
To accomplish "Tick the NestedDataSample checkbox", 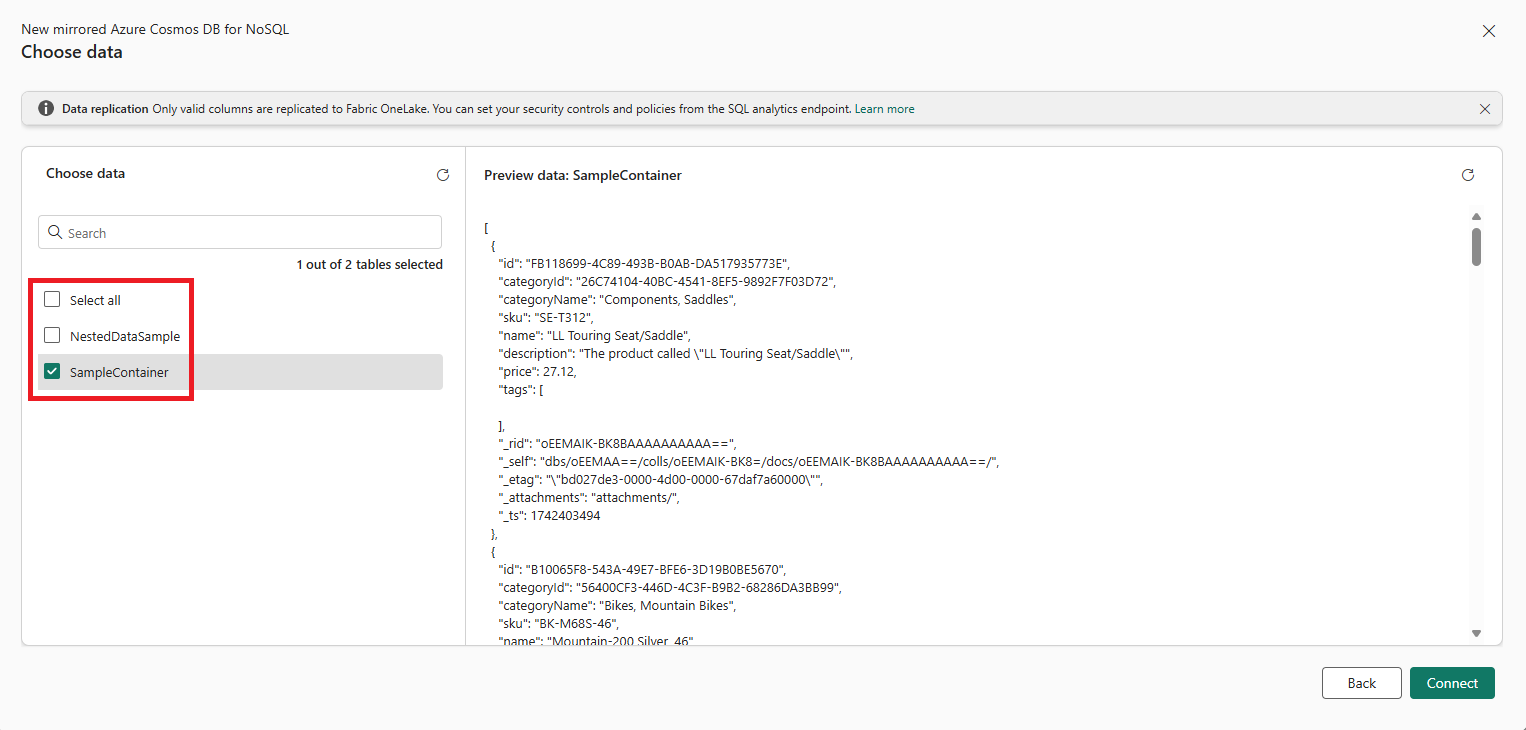I will point(52,336).
